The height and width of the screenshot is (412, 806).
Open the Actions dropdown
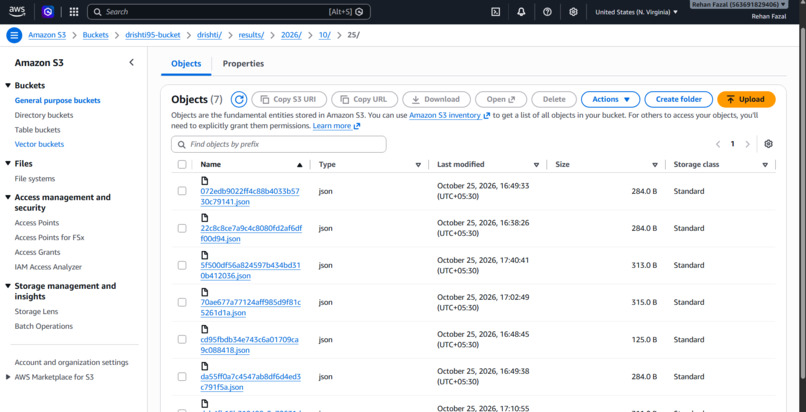(x=610, y=99)
